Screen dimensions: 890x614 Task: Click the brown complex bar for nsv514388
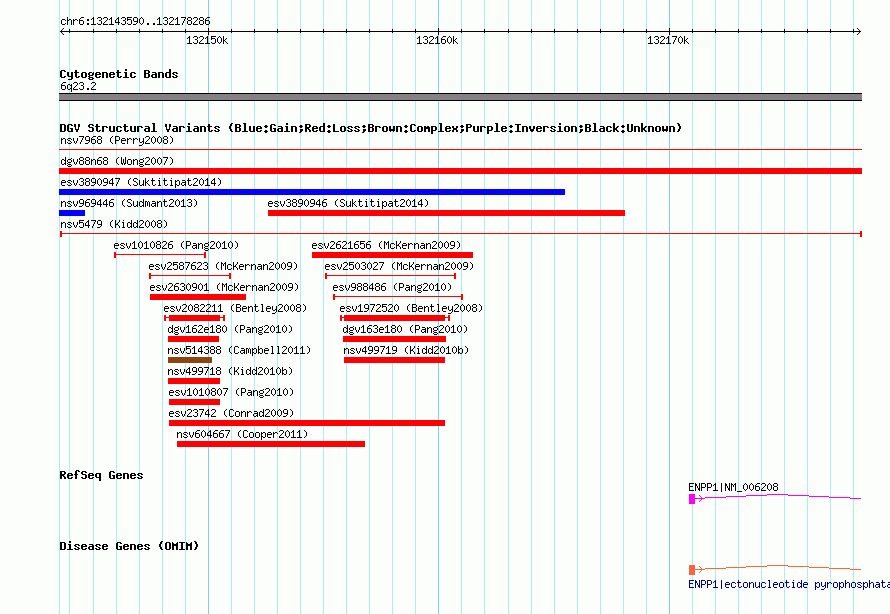click(x=190, y=360)
